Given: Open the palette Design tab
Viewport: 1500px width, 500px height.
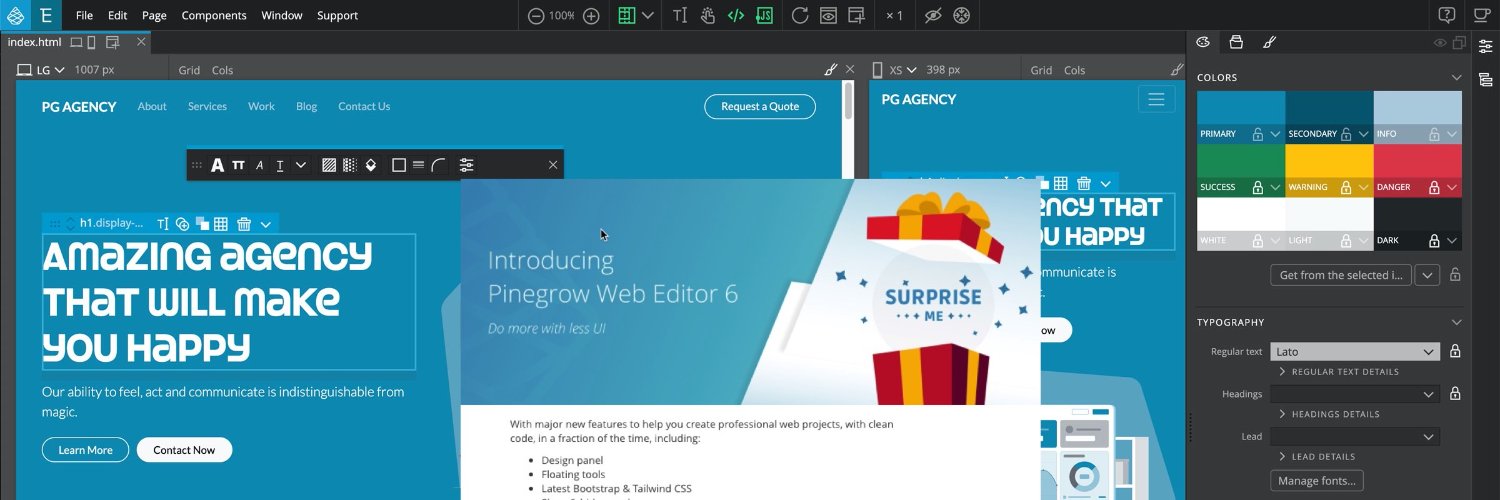Looking at the screenshot, I should (x=1203, y=42).
